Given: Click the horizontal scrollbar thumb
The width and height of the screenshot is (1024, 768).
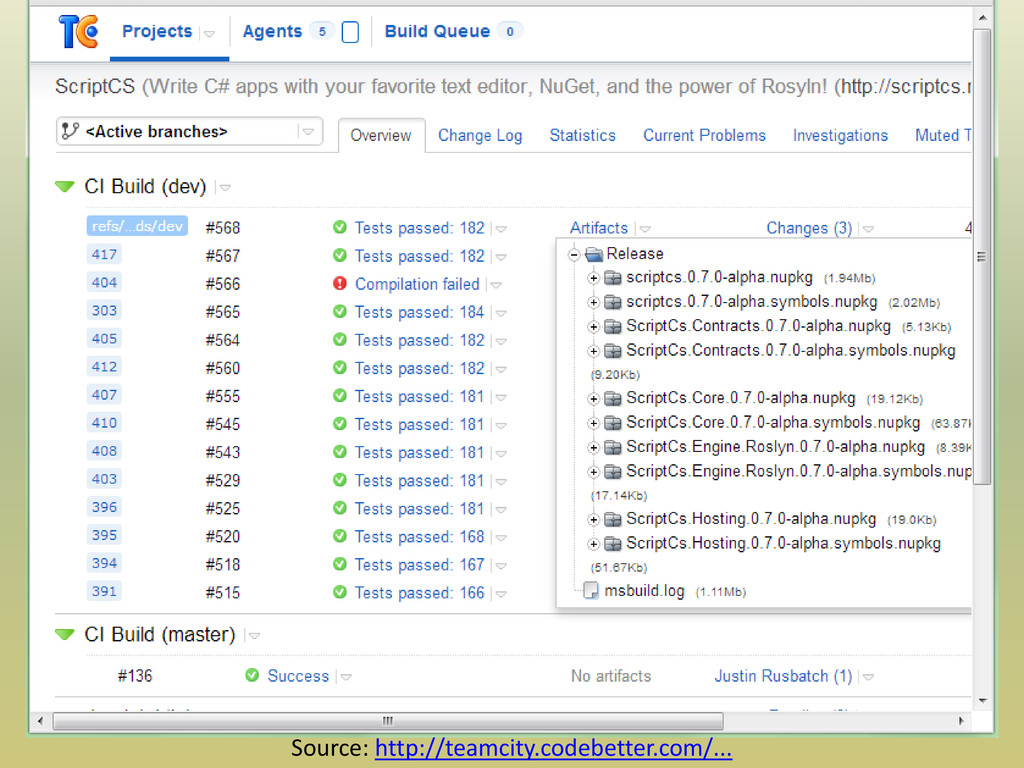Looking at the screenshot, I should 388,721.
